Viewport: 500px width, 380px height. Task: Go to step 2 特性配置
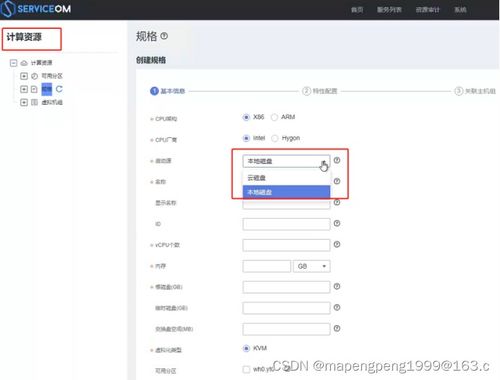tap(320, 91)
